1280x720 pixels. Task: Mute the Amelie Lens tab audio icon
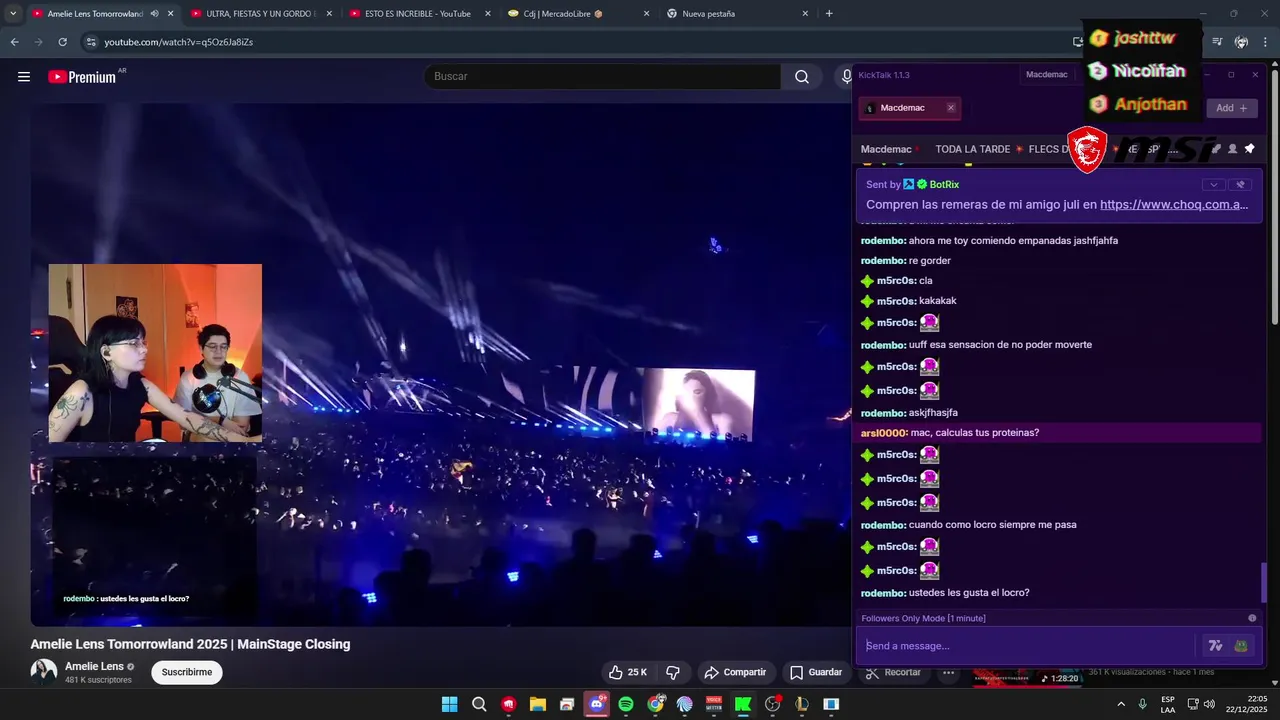pyautogui.click(x=154, y=14)
